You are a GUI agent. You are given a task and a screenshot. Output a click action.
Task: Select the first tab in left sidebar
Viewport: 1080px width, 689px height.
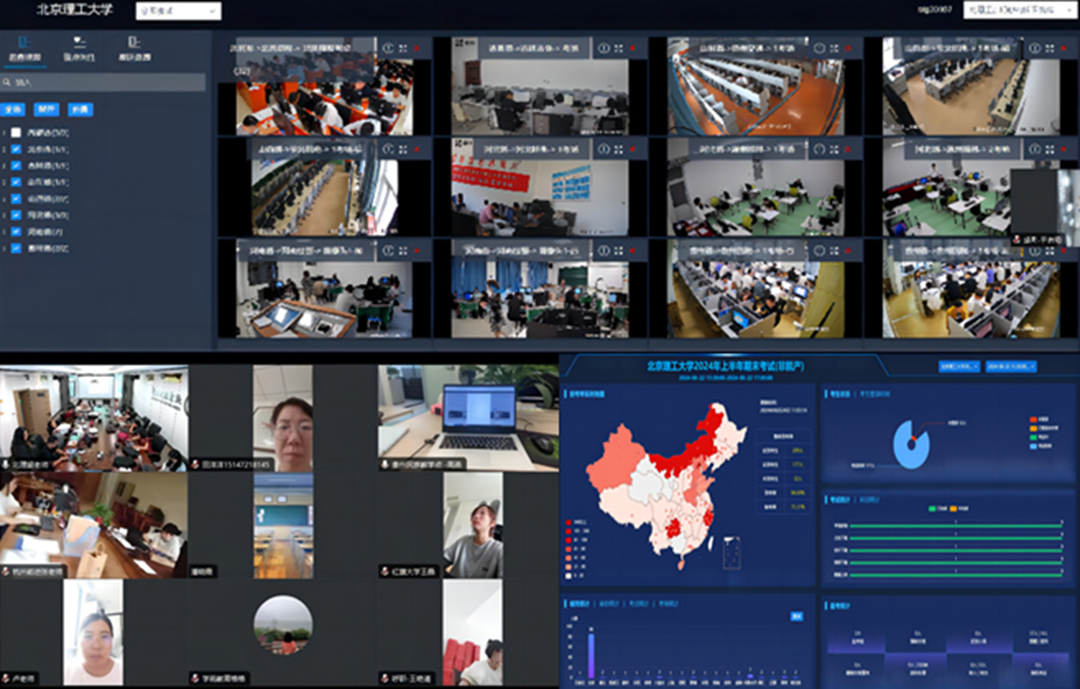pos(26,48)
